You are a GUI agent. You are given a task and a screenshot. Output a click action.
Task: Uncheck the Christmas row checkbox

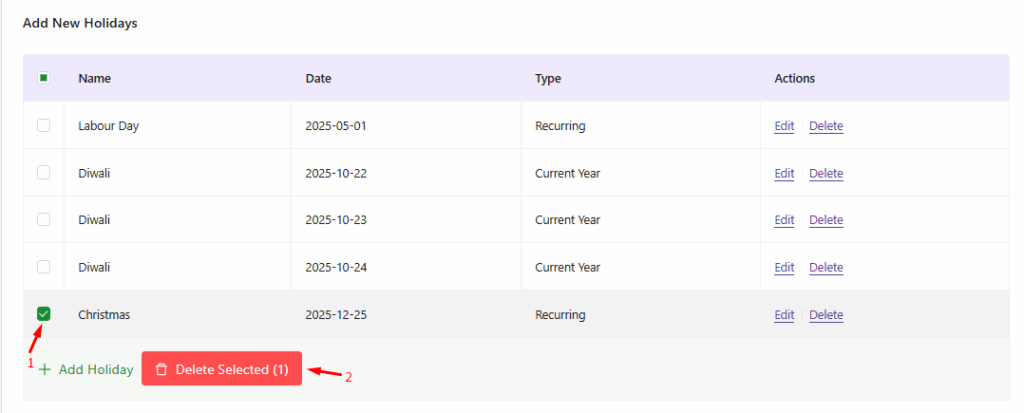pyautogui.click(x=43, y=314)
